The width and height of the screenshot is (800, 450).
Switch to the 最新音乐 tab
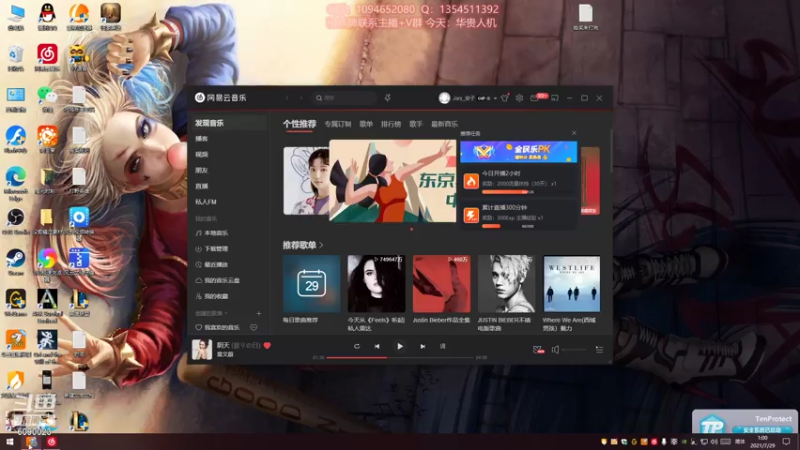pyautogui.click(x=444, y=124)
